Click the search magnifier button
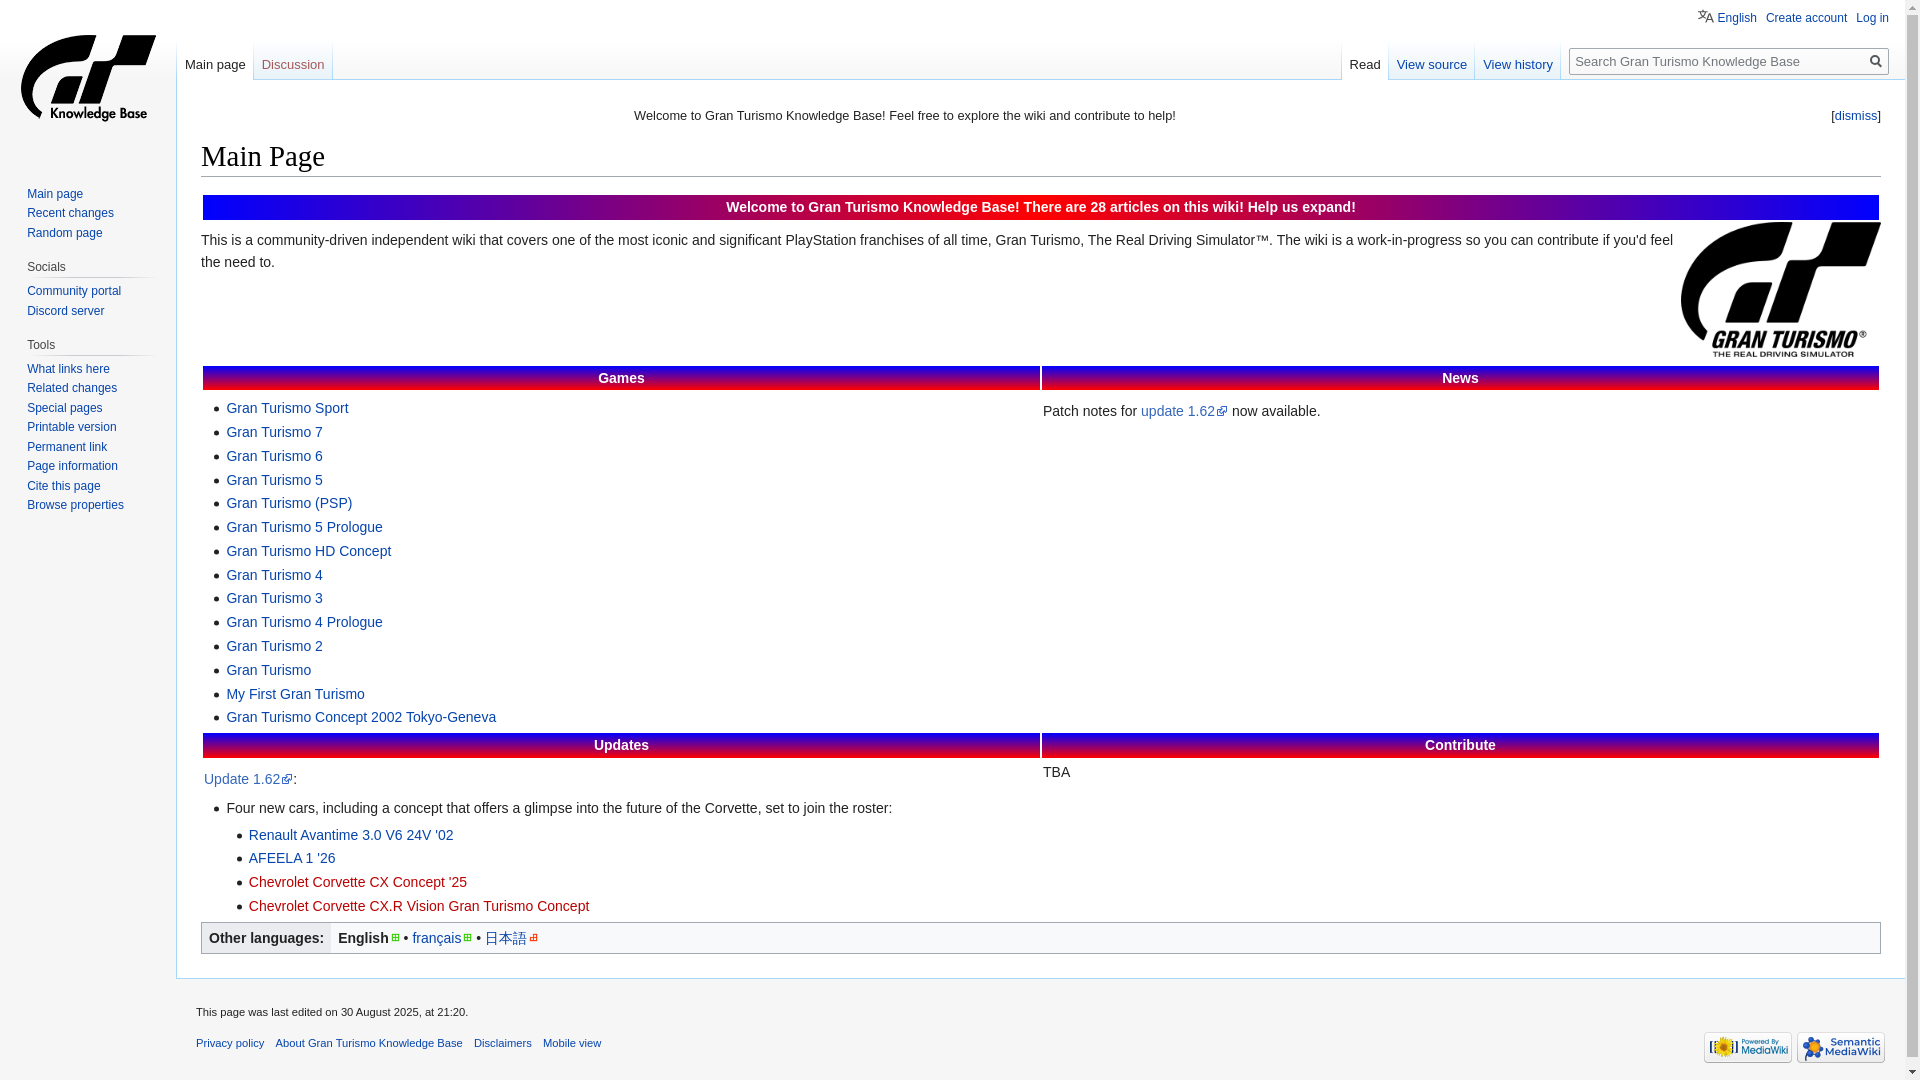1920x1080 pixels. (1876, 61)
